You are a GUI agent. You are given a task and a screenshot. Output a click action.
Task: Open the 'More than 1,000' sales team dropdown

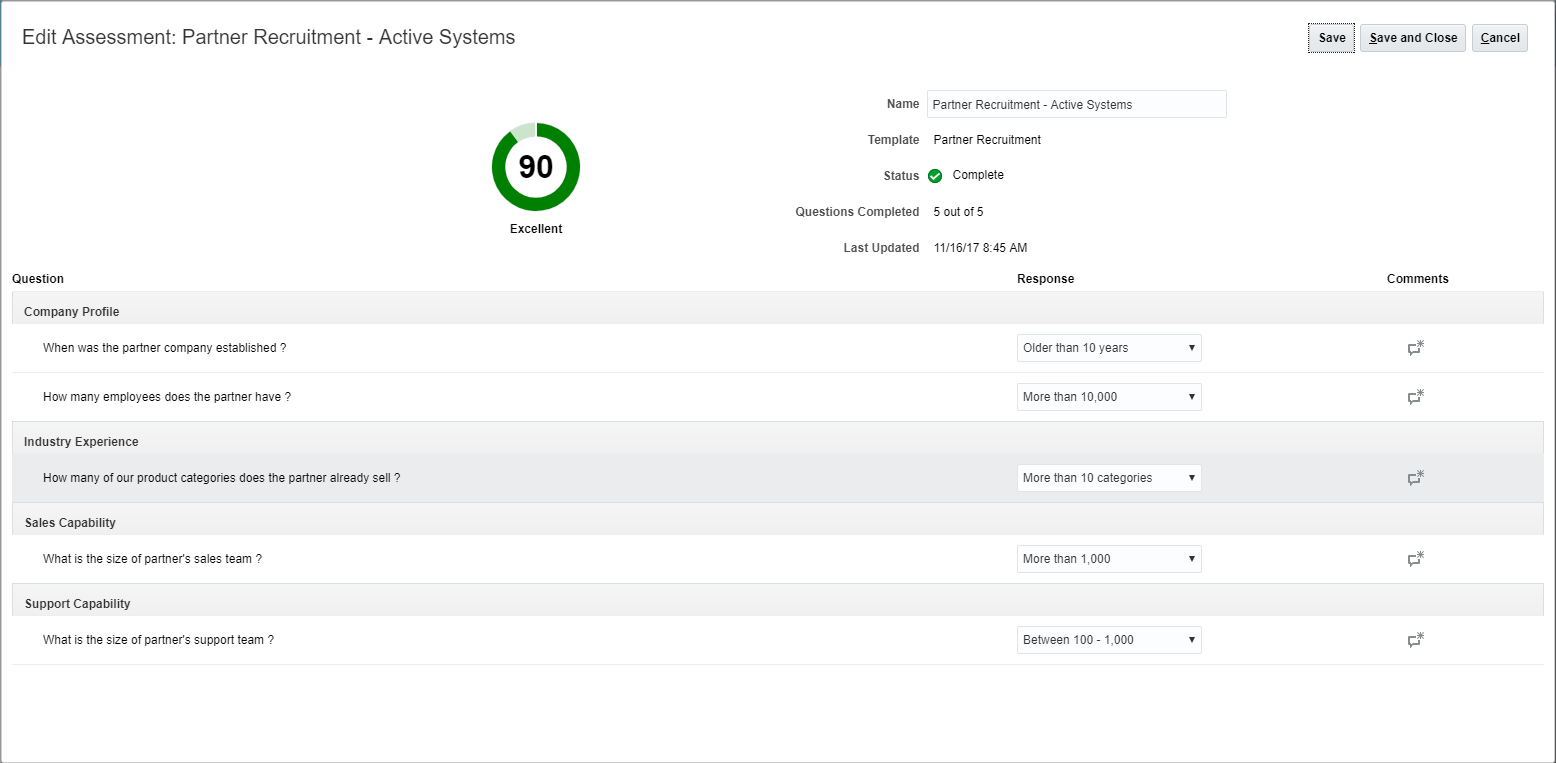point(1109,559)
